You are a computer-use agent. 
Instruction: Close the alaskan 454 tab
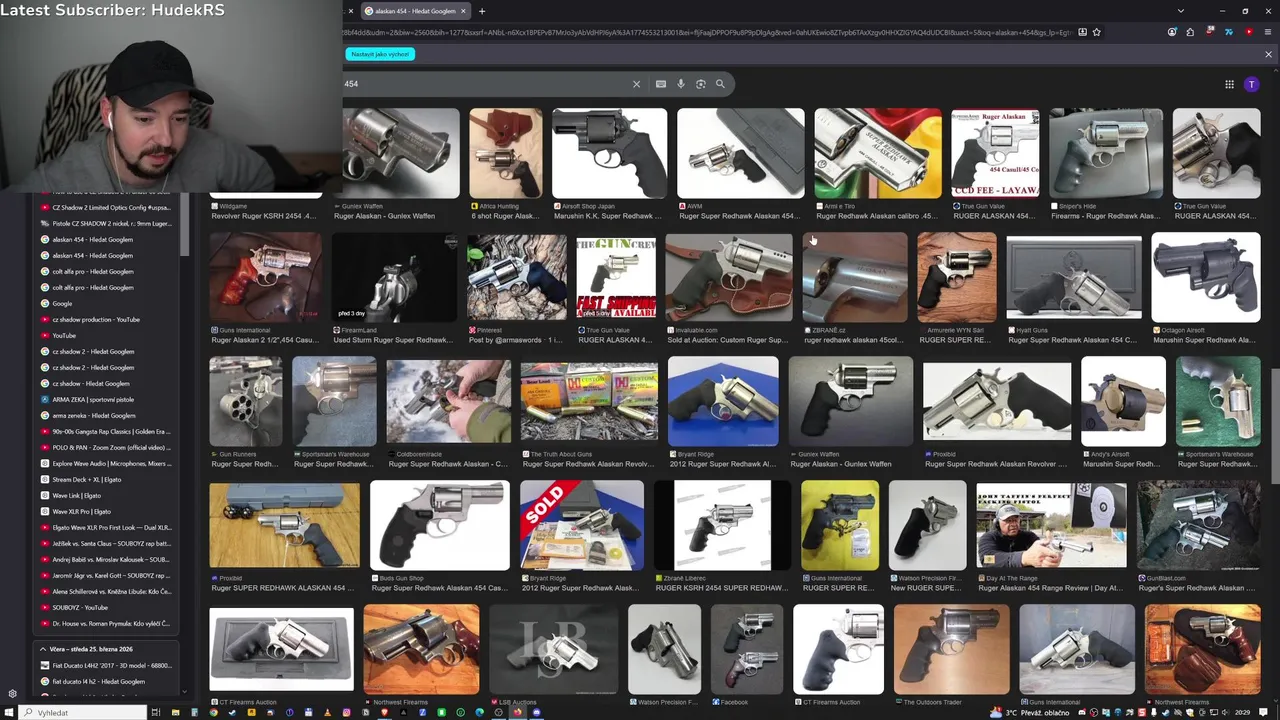point(463,11)
